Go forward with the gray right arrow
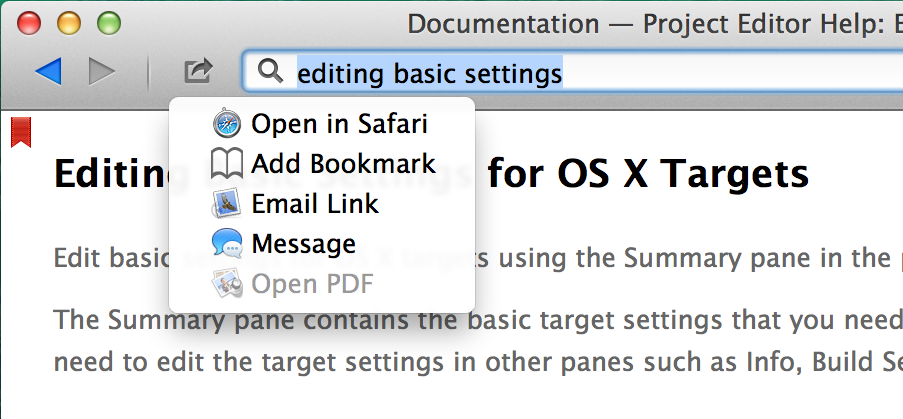The width and height of the screenshot is (903, 419). tap(102, 72)
